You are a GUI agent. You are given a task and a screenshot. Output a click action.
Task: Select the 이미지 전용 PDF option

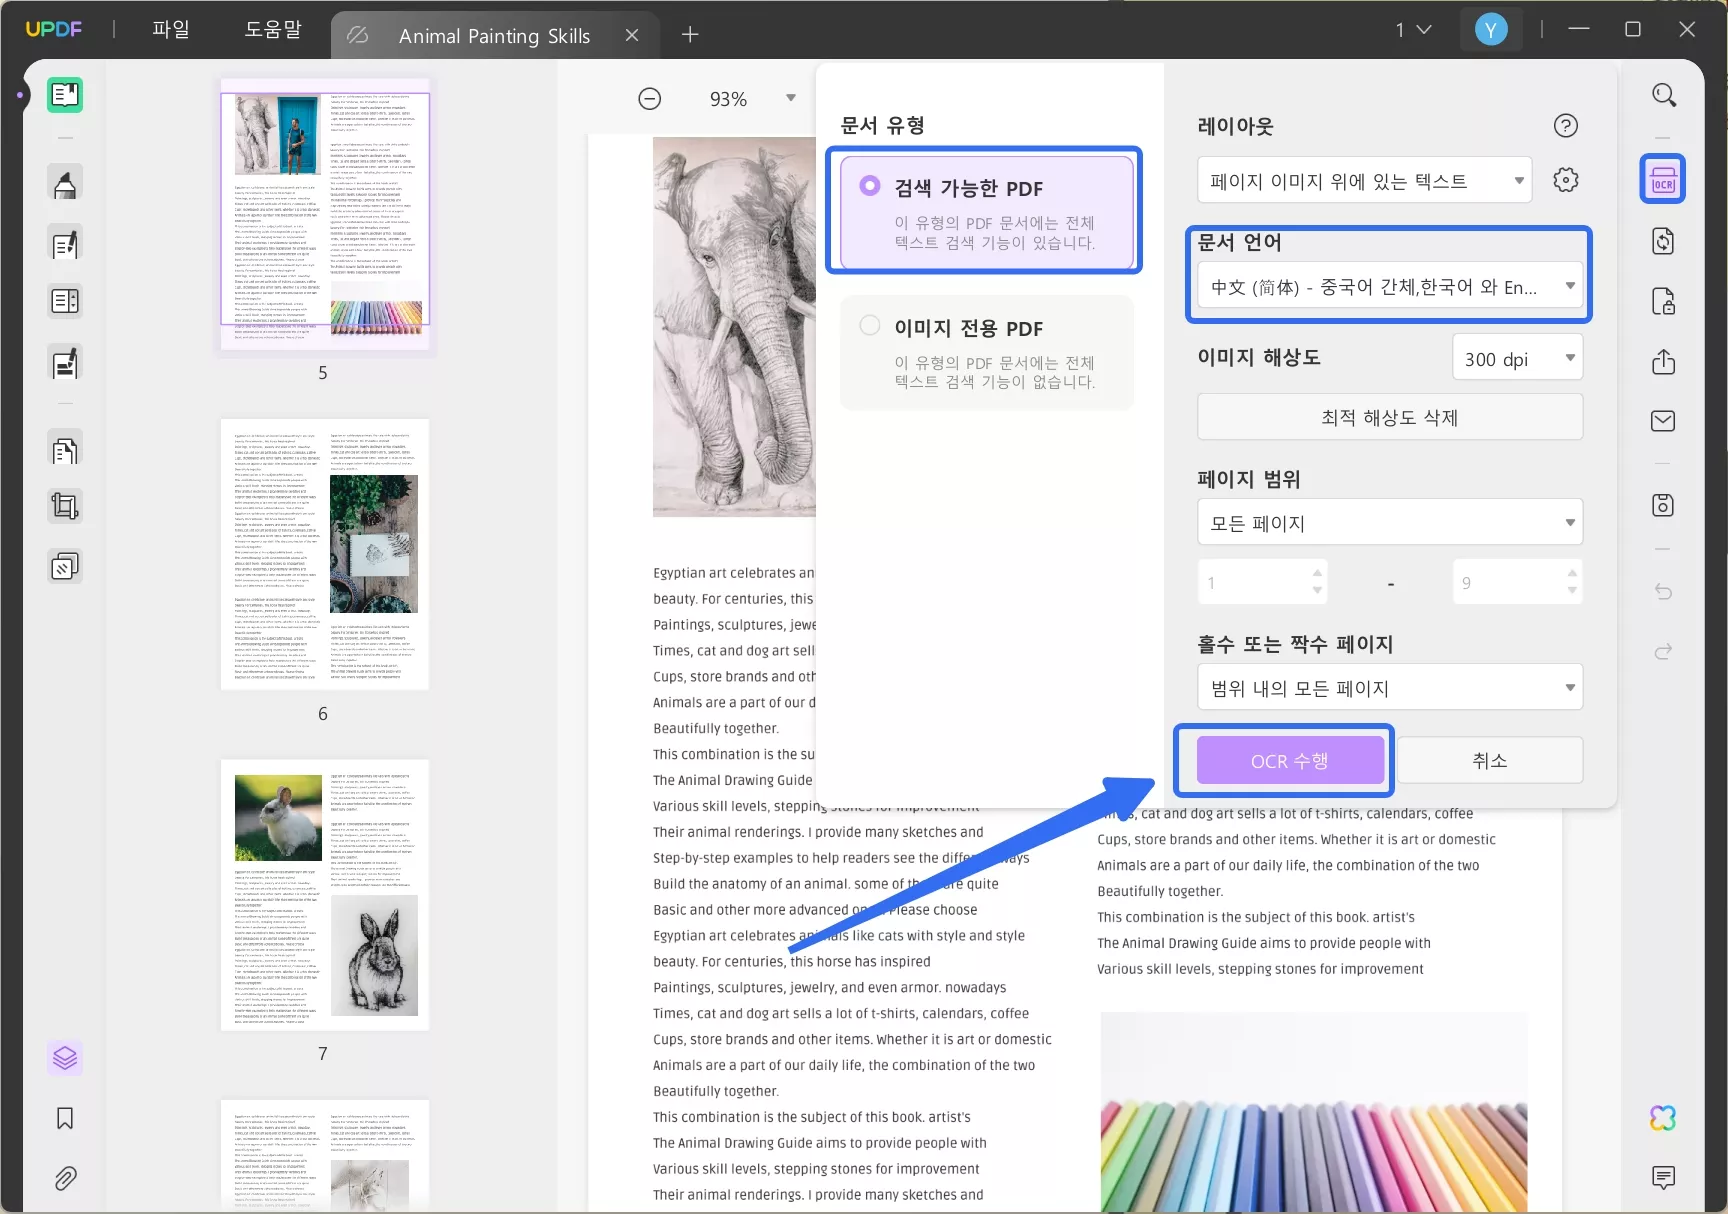pyautogui.click(x=987, y=352)
